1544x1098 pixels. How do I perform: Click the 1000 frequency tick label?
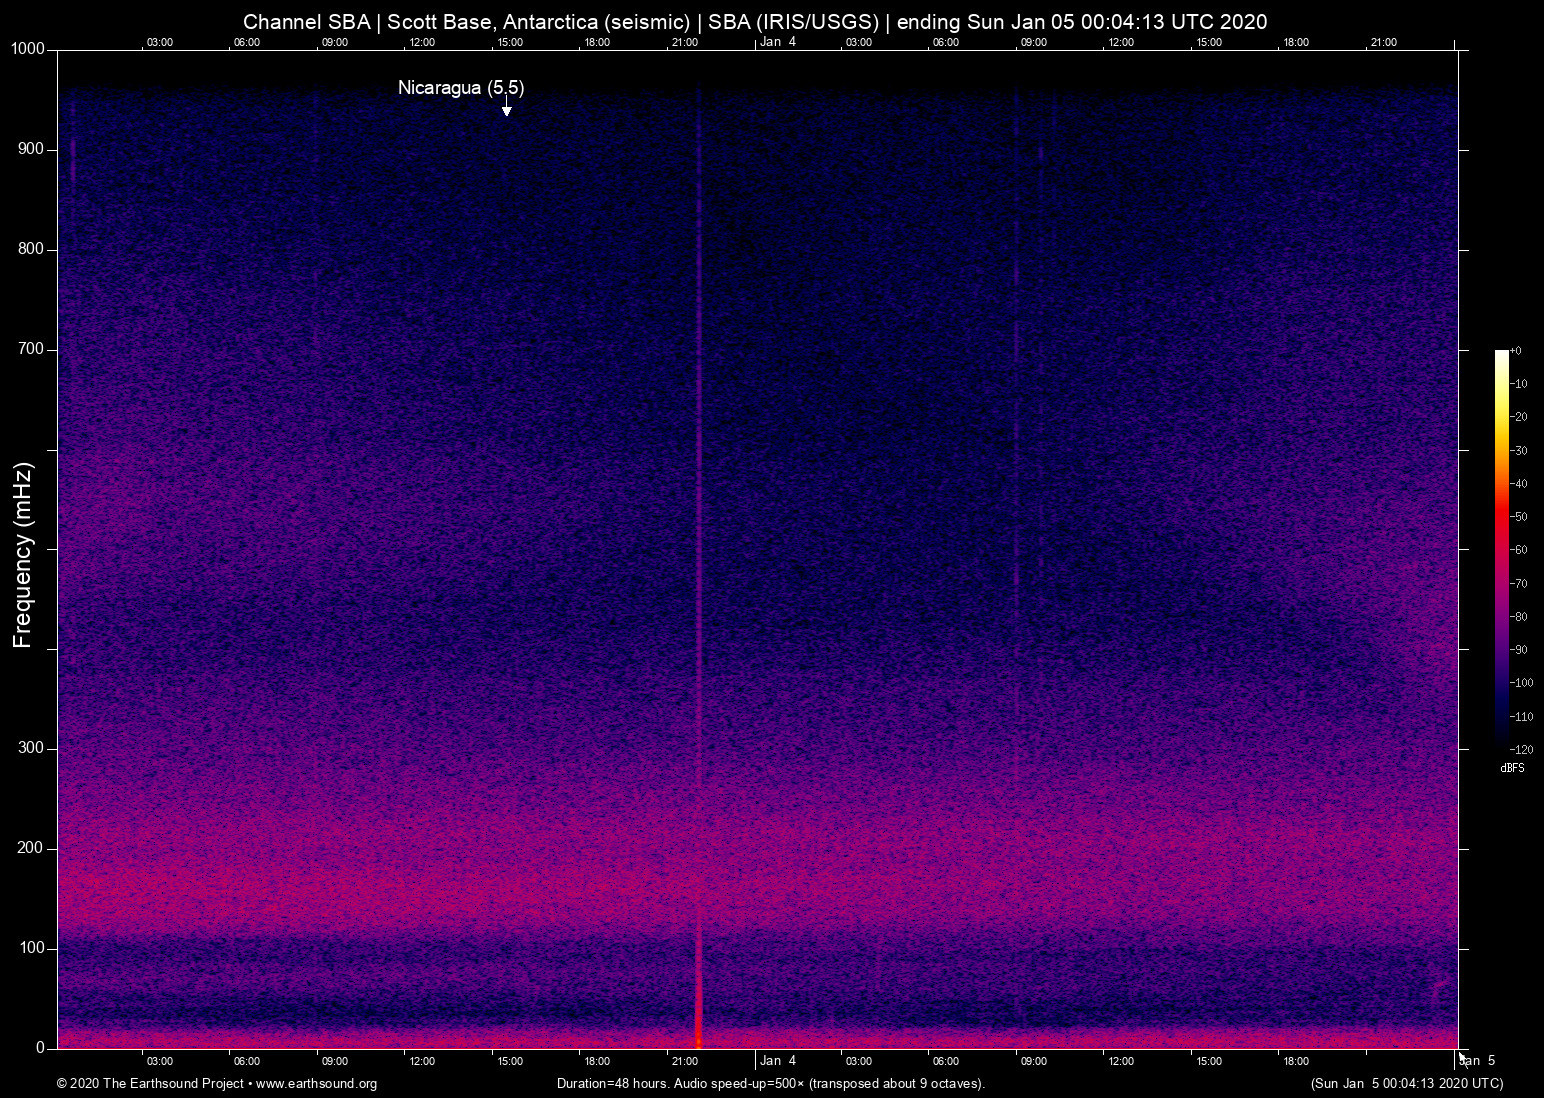pyautogui.click(x=26, y=48)
